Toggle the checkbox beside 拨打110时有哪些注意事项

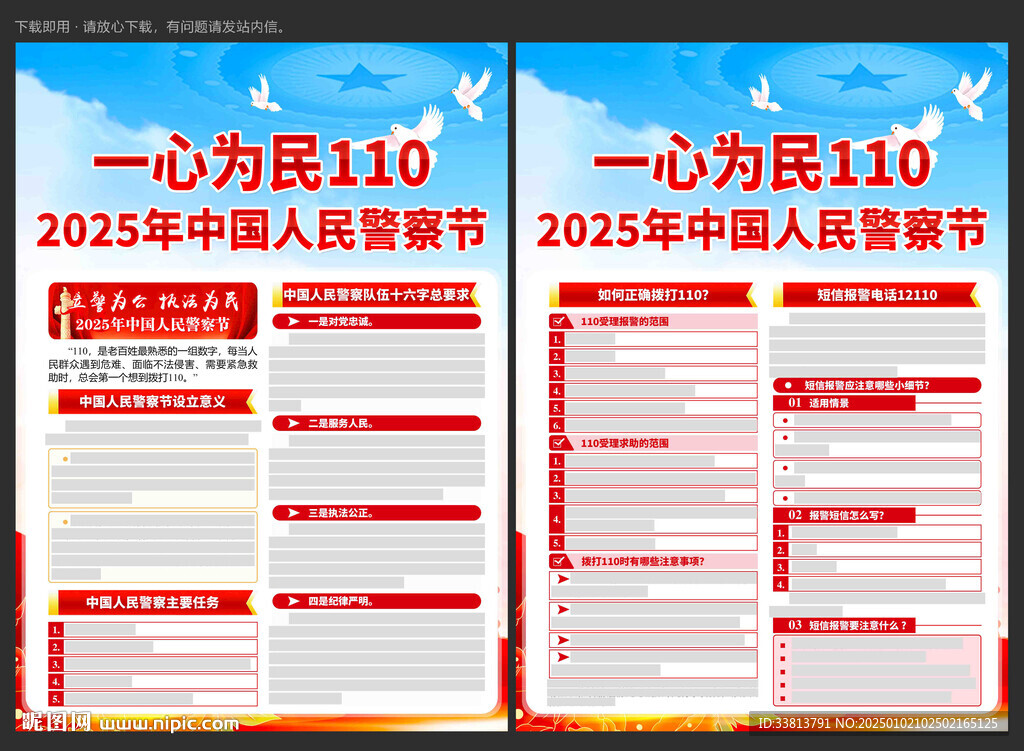(x=558, y=561)
